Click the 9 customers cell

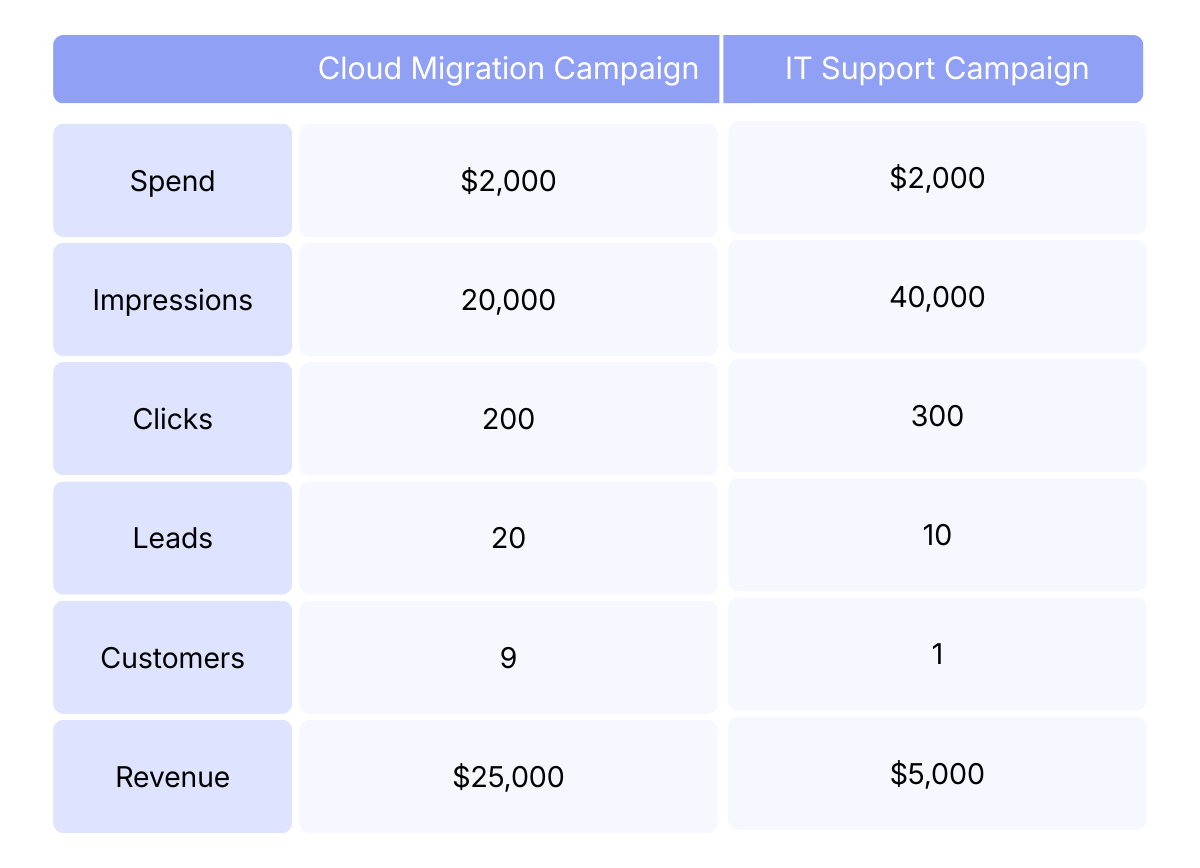508,658
